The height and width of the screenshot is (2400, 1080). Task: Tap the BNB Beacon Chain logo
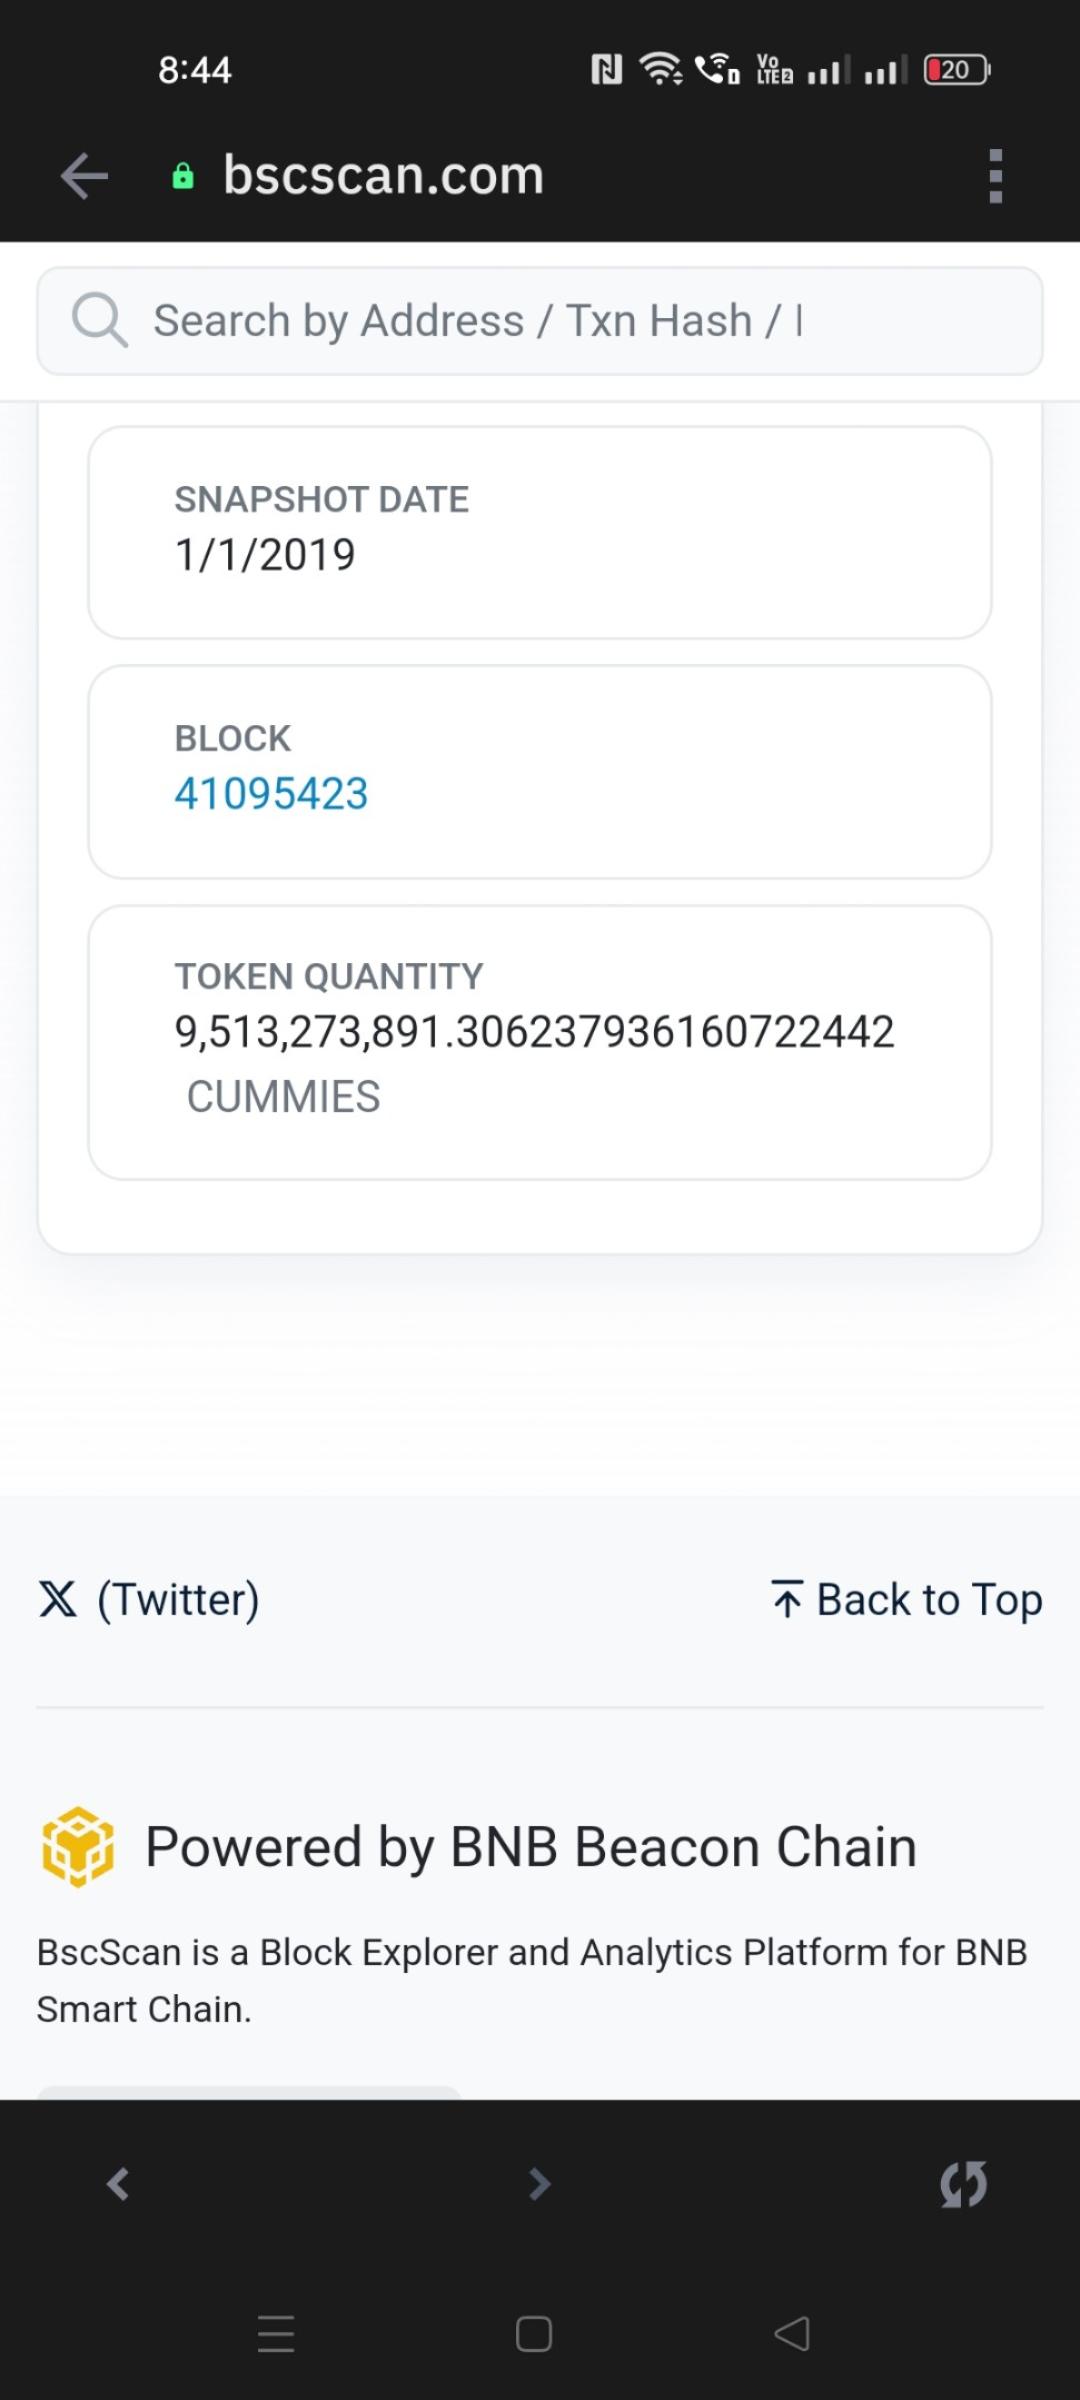(x=78, y=1847)
